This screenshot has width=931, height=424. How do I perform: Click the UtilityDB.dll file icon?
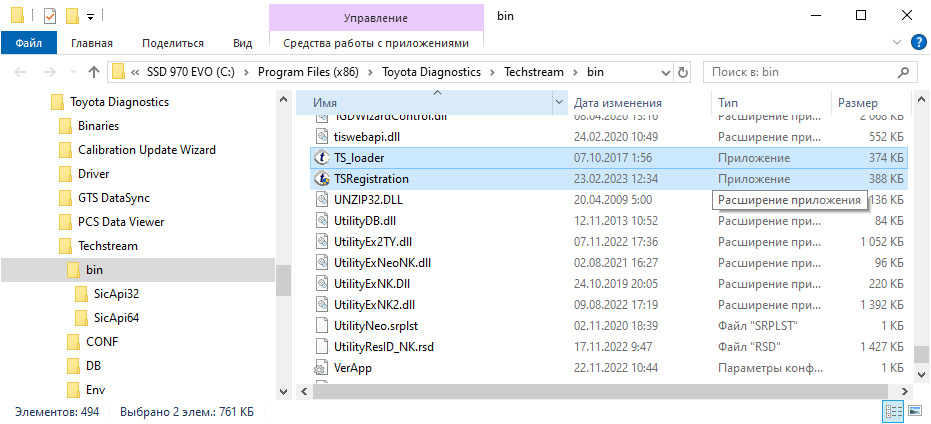[x=321, y=221]
